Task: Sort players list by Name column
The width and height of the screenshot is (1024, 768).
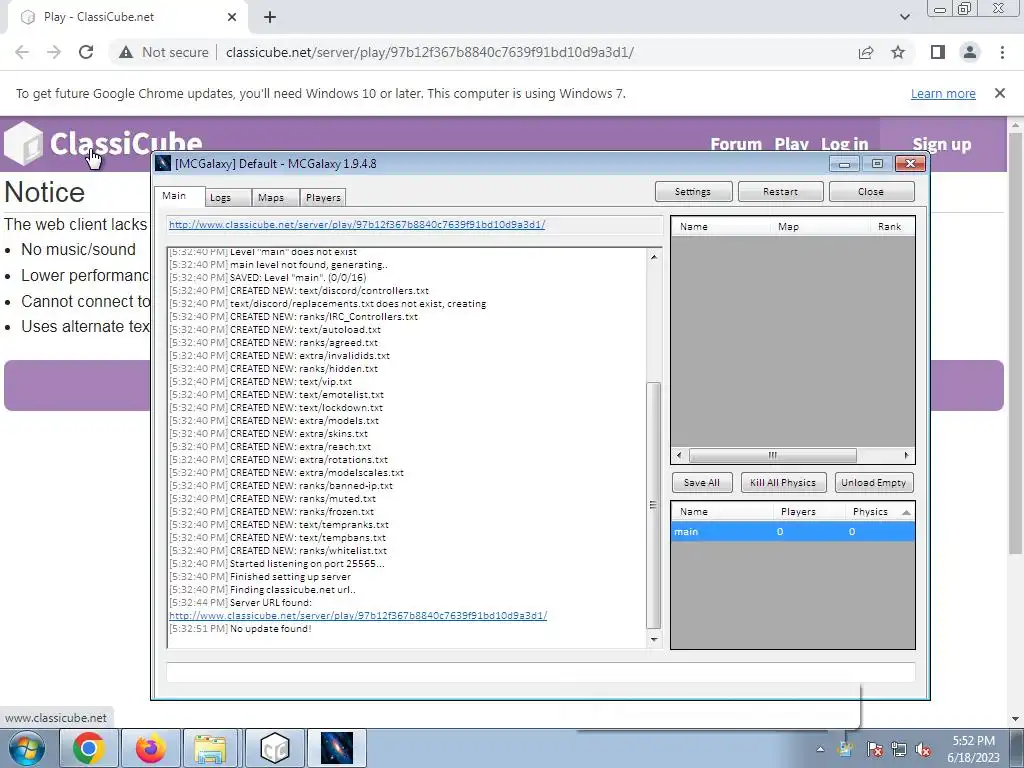Action: point(721,227)
